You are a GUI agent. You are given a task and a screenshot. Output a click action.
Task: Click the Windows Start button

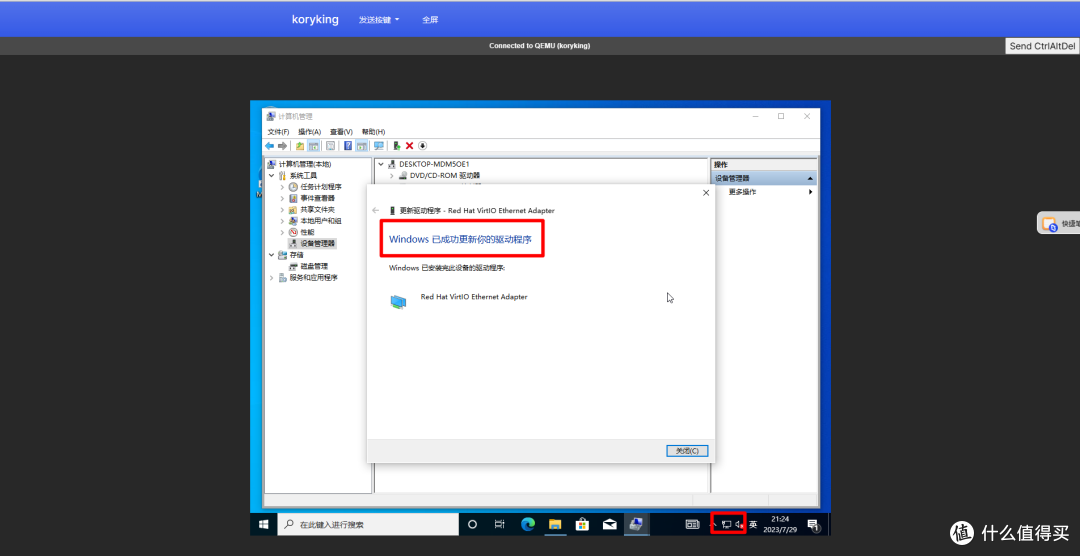point(263,524)
